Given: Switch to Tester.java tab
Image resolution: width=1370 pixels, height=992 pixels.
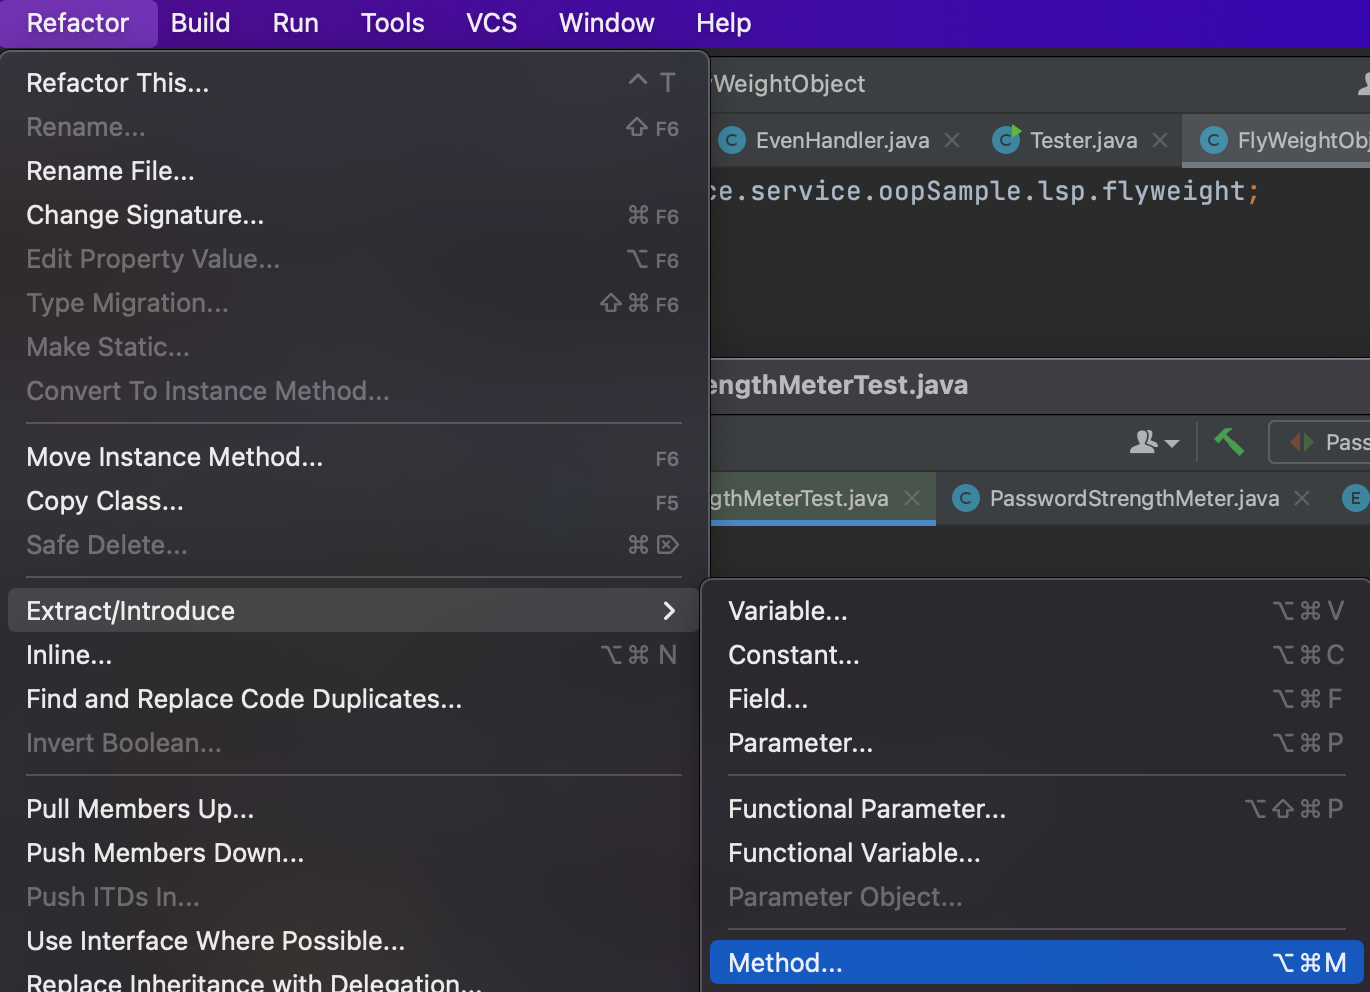Looking at the screenshot, I should pyautogui.click(x=1083, y=140).
